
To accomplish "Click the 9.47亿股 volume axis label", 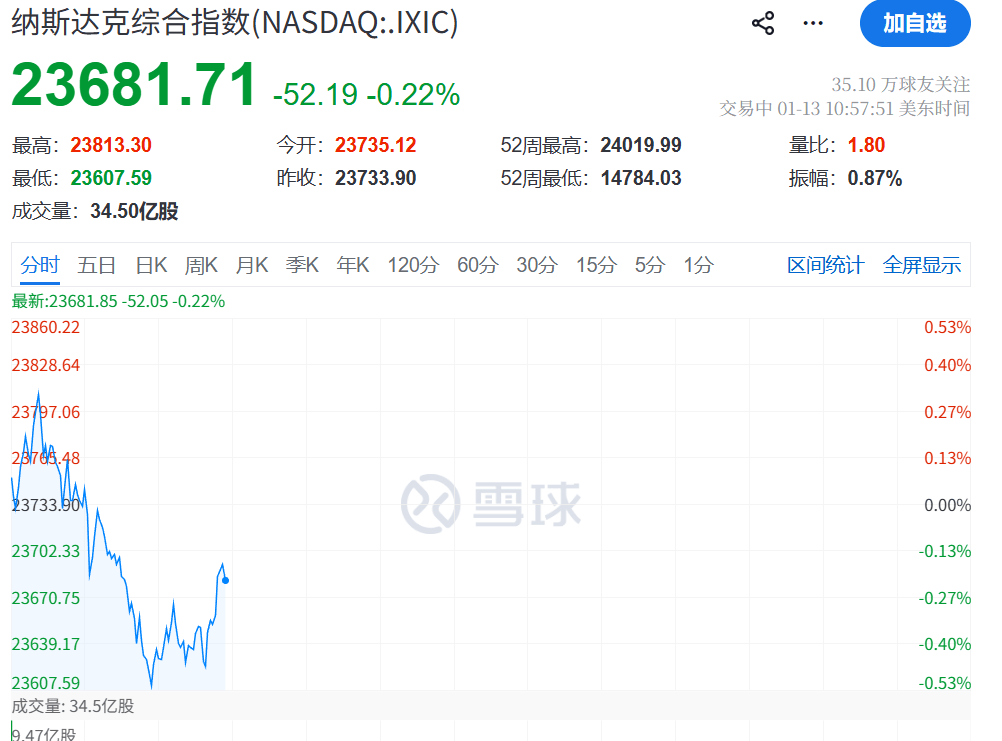I will 43,734.
